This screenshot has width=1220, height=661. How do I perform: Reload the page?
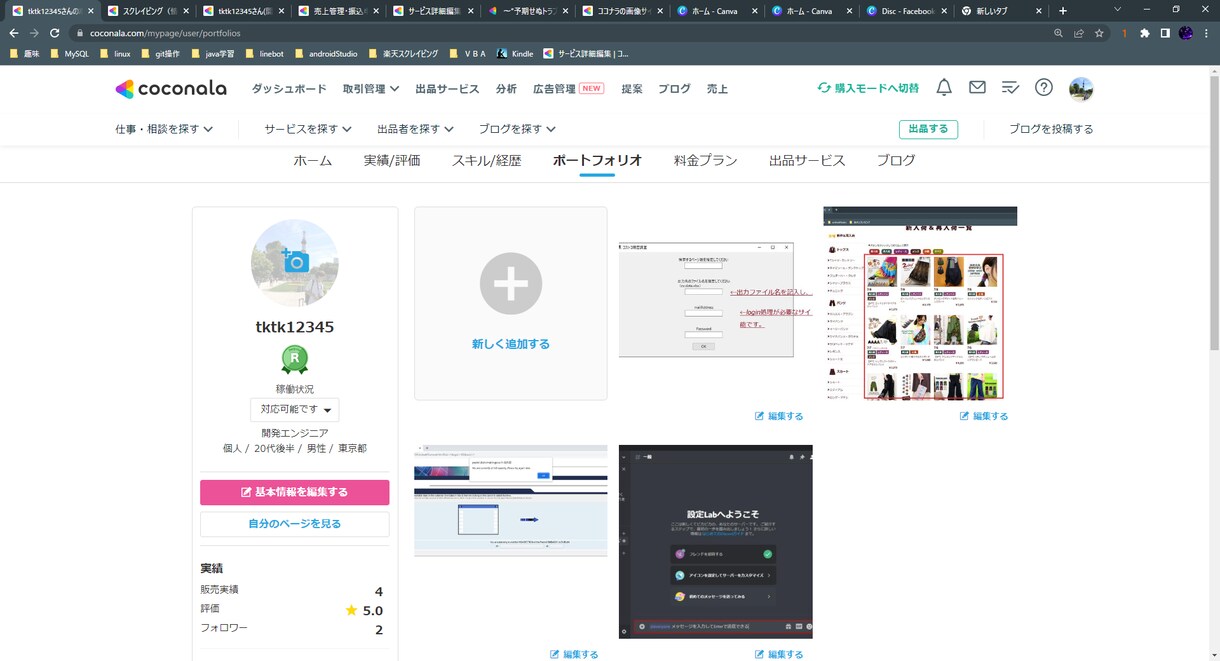(x=55, y=33)
